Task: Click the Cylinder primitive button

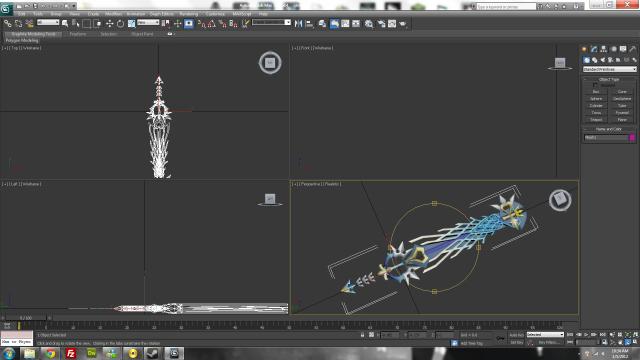Action: pos(596,106)
